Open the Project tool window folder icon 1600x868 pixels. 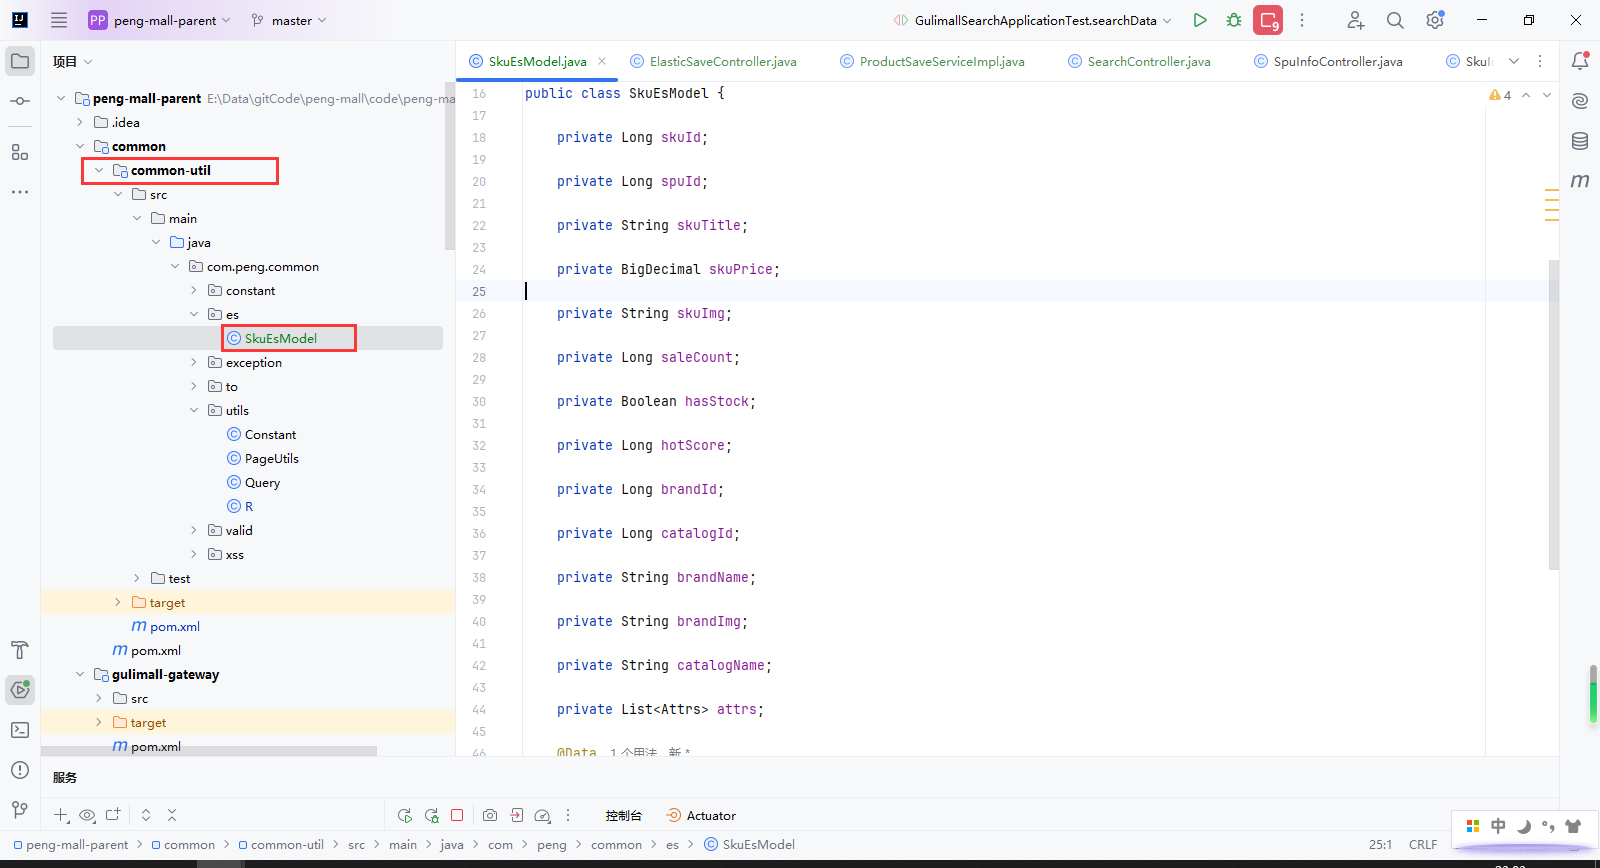coord(20,61)
